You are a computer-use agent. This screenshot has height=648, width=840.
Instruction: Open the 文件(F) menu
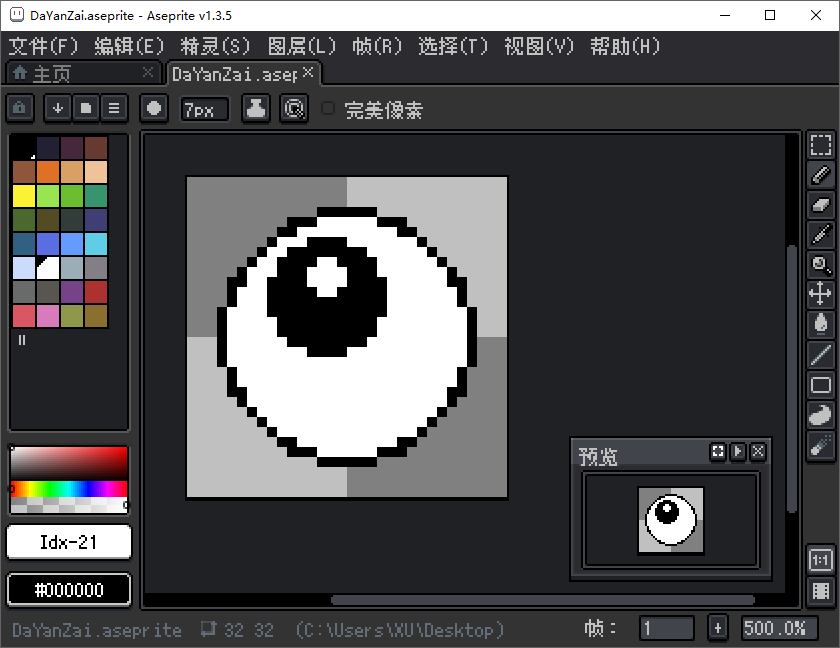pyautogui.click(x=43, y=46)
